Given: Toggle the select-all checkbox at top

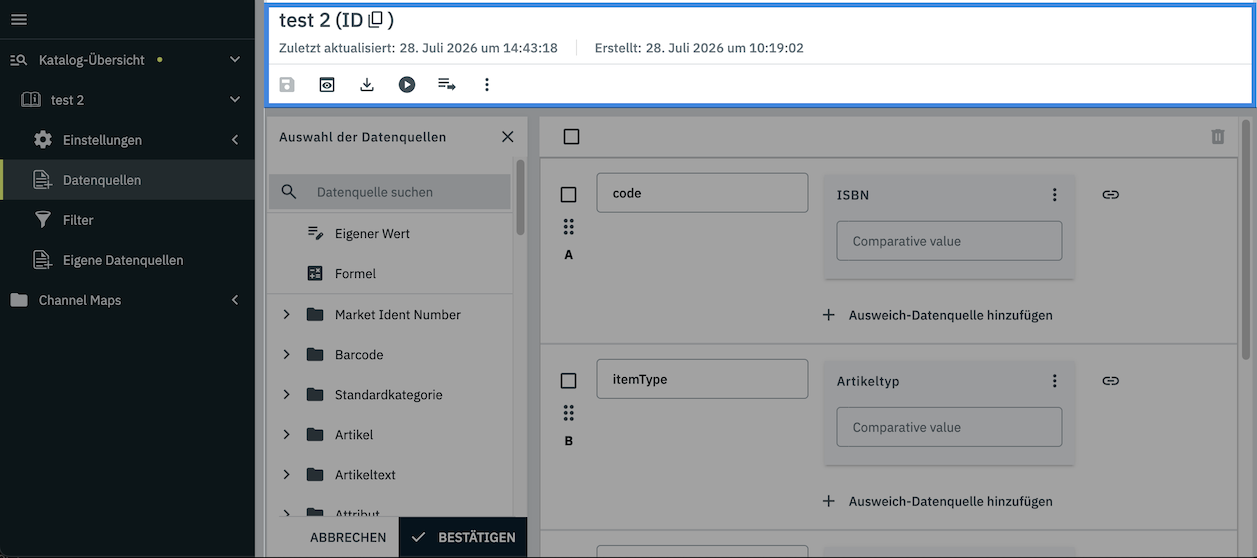Looking at the screenshot, I should (x=571, y=137).
